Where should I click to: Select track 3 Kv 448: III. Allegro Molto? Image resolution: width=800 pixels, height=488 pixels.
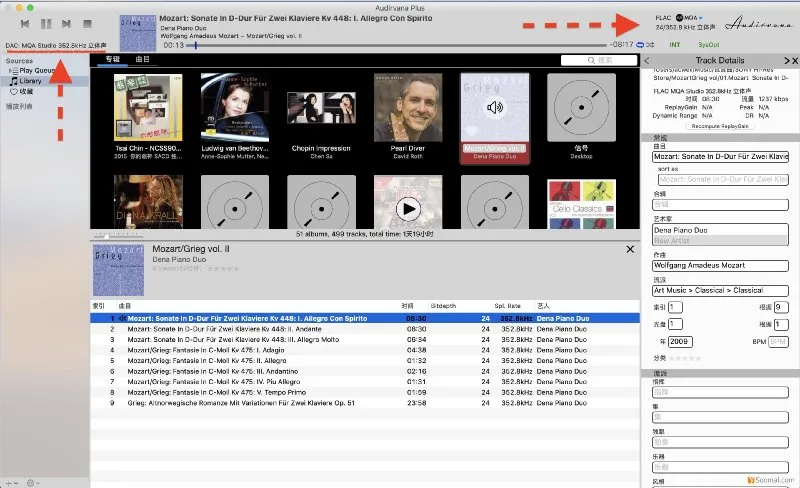[365, 339]
